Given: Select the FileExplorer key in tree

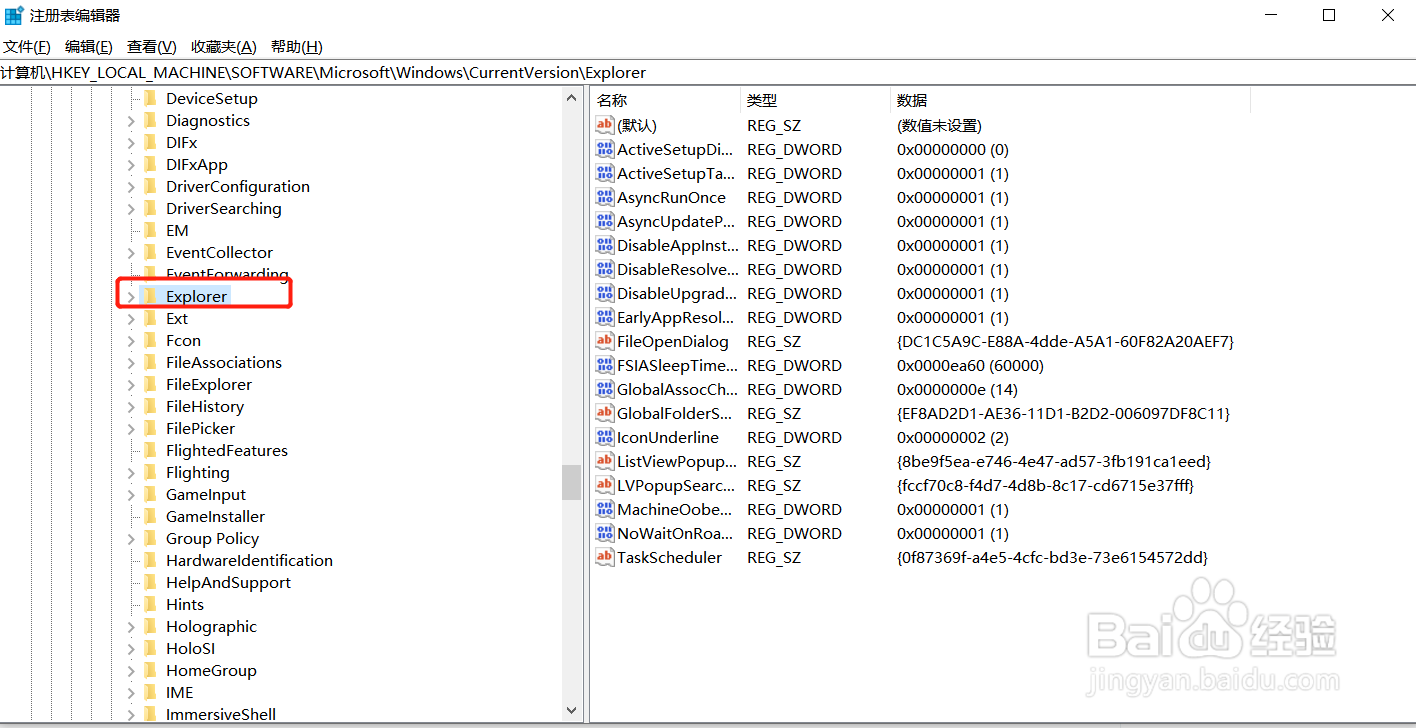Looking at the screenshot, I should 209,384.
